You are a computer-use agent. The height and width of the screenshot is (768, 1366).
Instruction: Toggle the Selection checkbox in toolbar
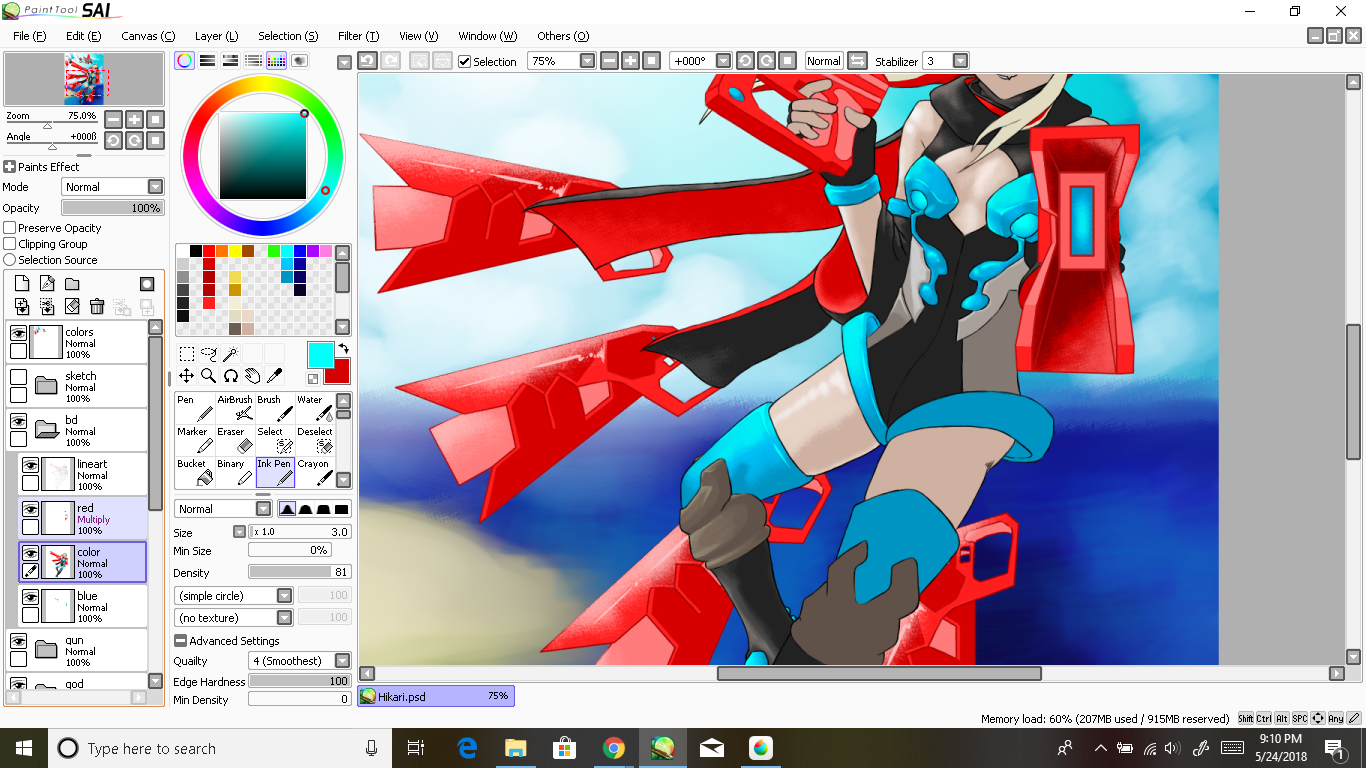point(464,62)
